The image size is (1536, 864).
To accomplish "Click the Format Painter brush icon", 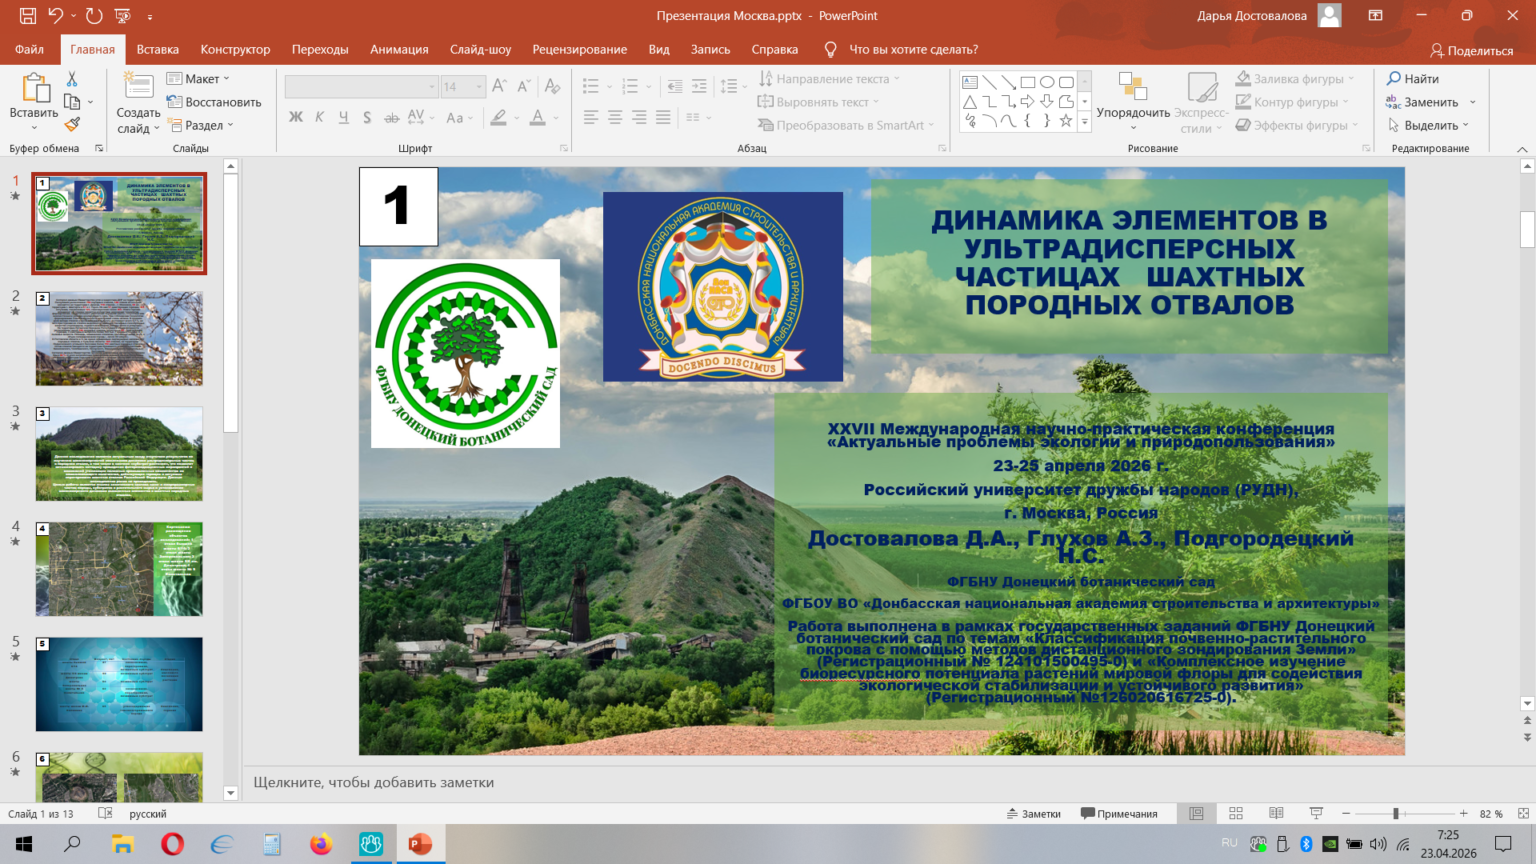I will point(72,125).
